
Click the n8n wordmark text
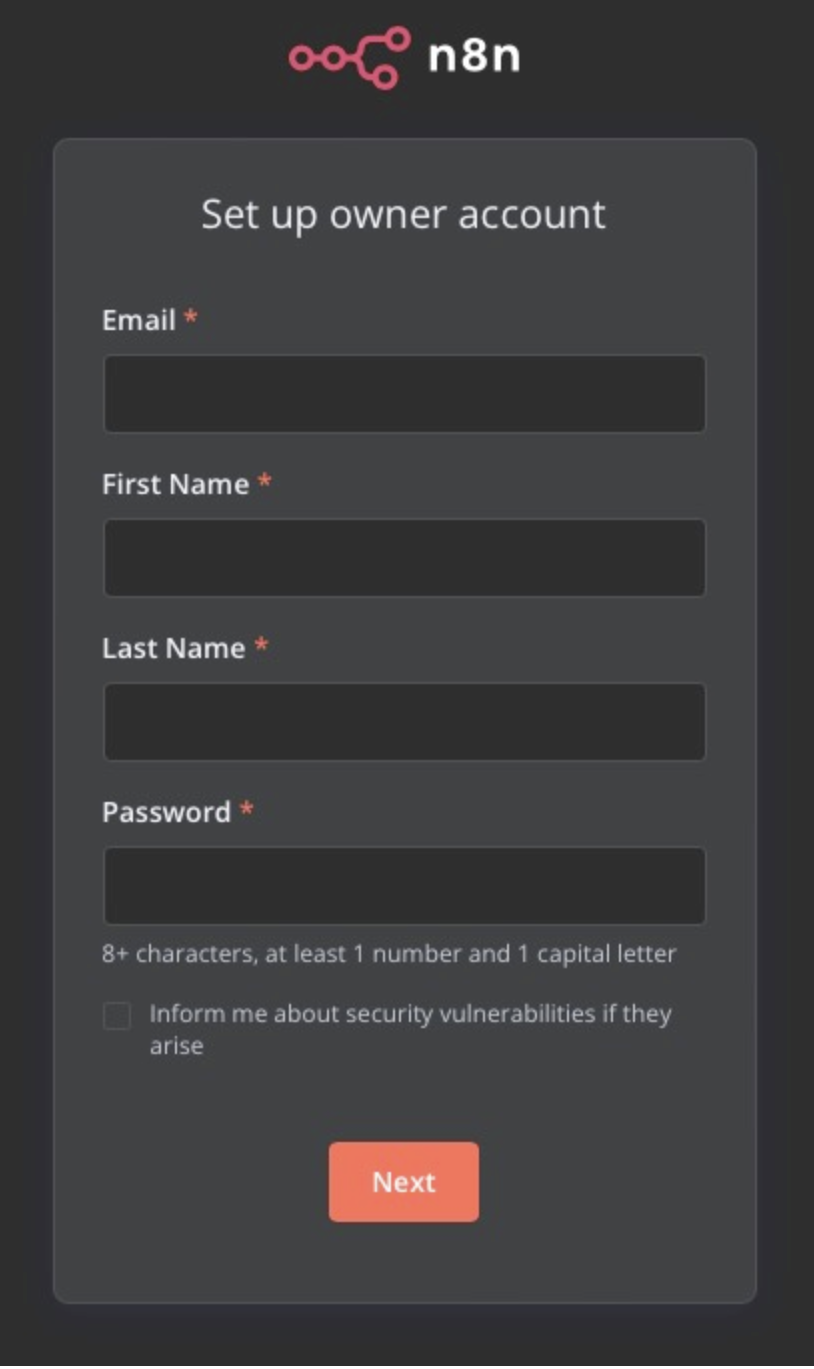point(474,57)
